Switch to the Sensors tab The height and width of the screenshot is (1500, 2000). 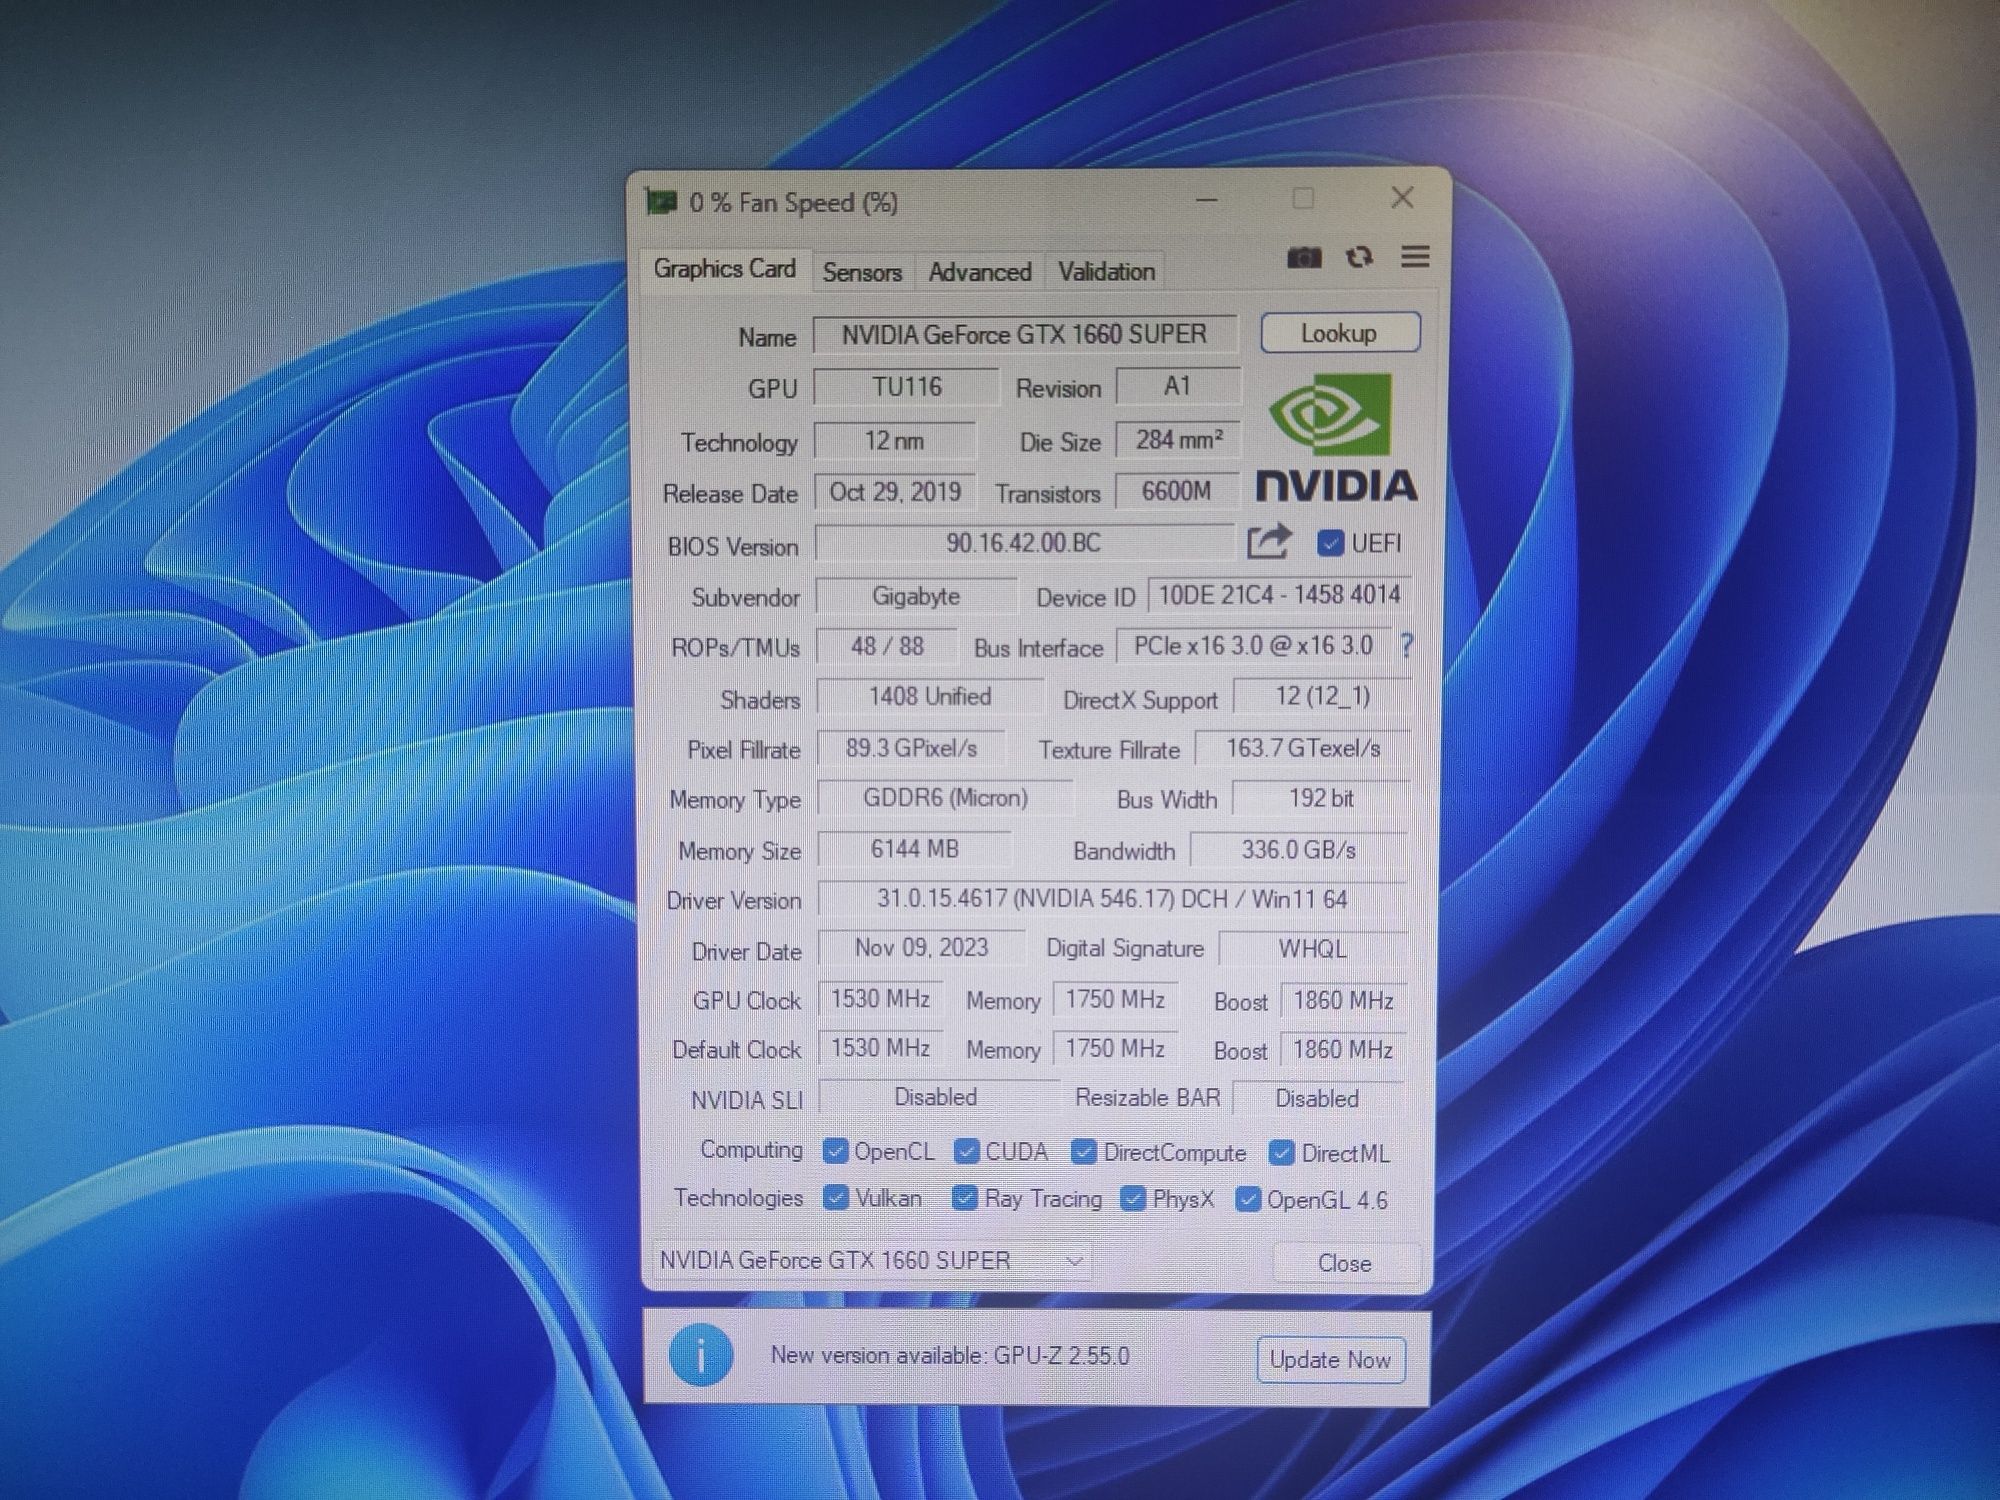(862, 272)
